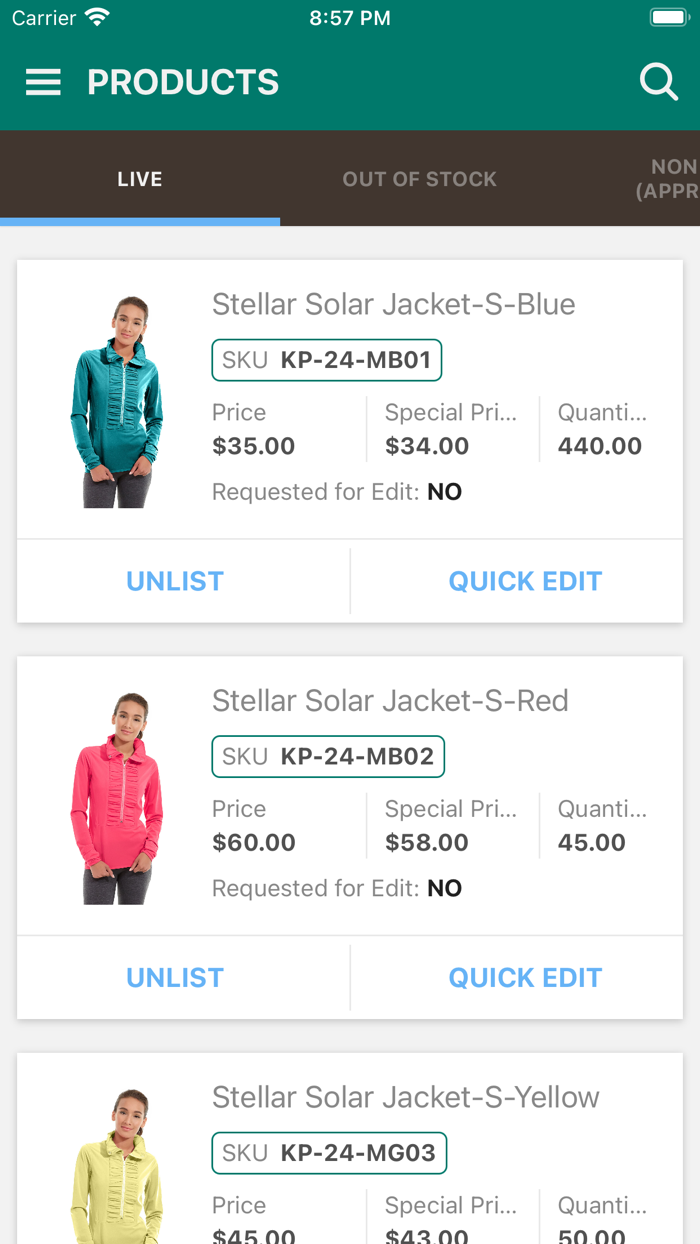Switch to the OUT OF STOCK tab
The width and height of the screenshot is (700, 1244).
coord(420,178)
